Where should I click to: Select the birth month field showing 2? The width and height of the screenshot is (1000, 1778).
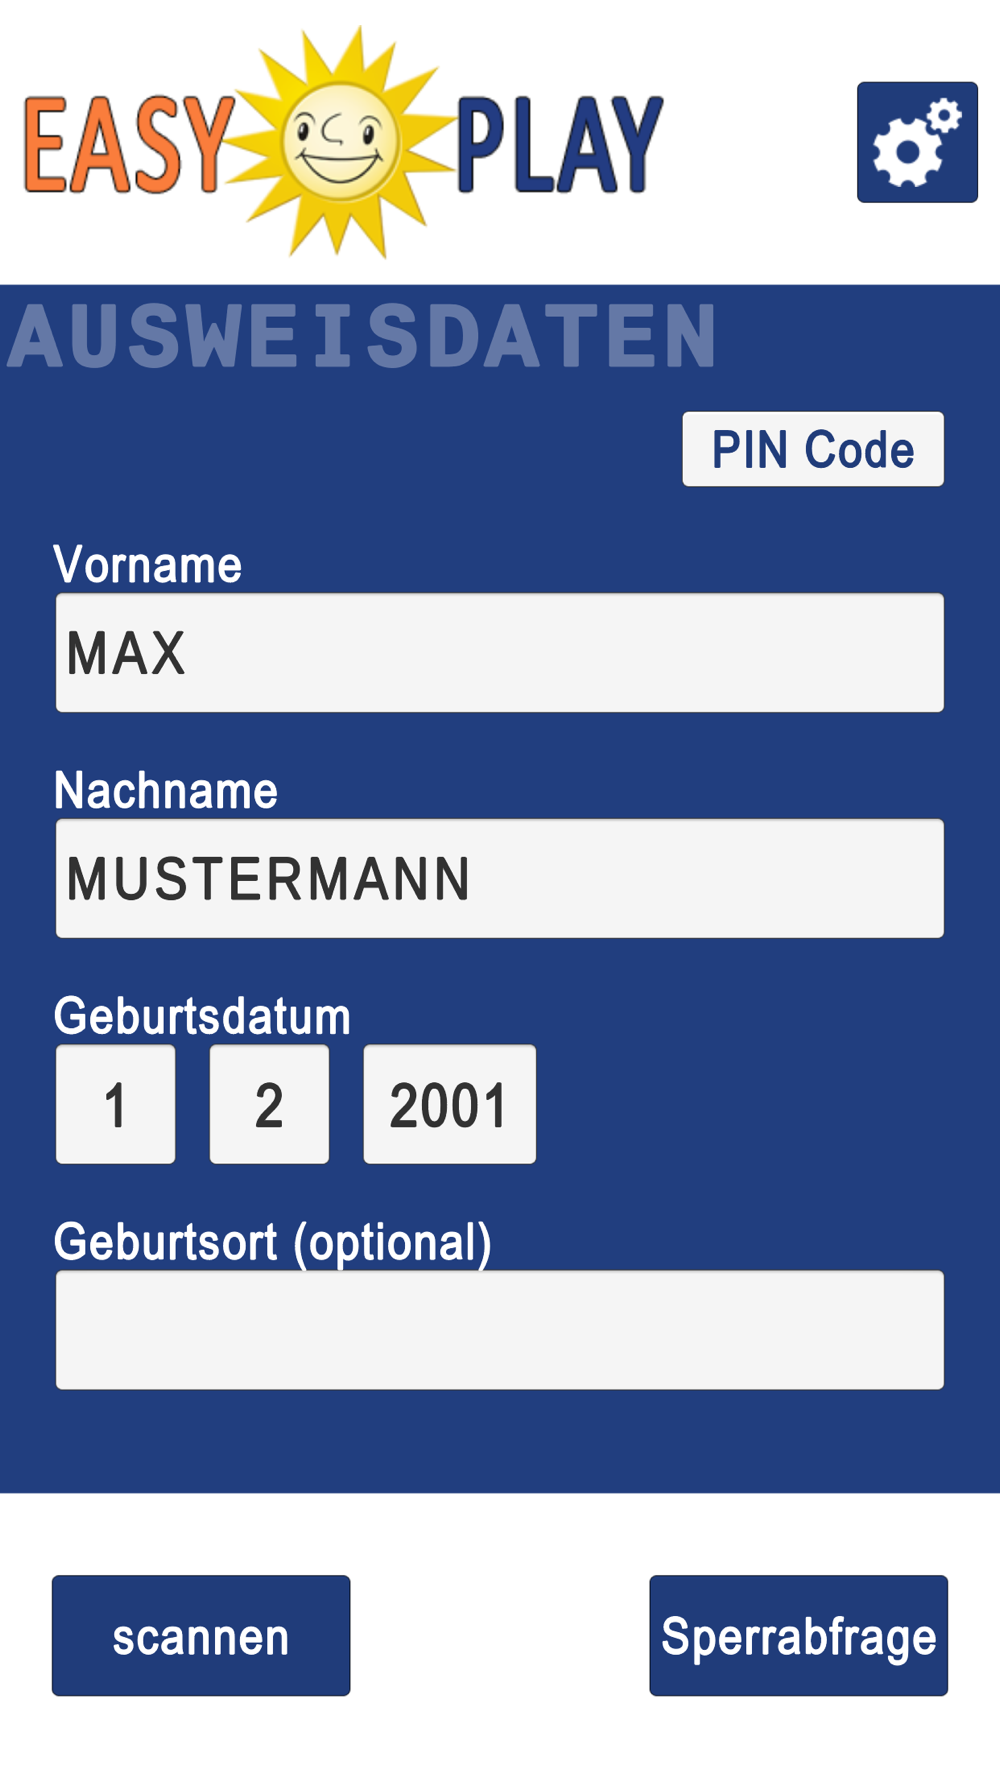269,1104
